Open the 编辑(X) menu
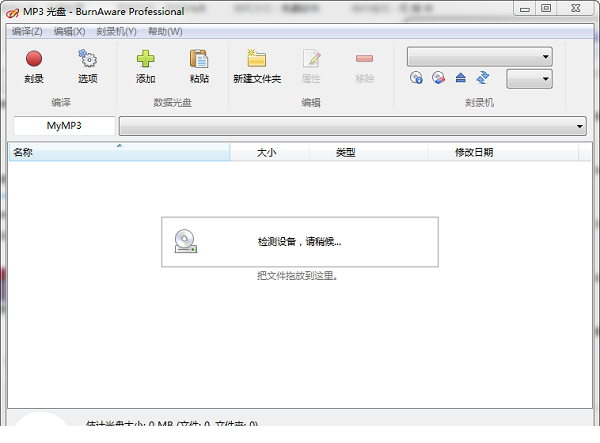The image size is (600, 443). tap(69, 31)
